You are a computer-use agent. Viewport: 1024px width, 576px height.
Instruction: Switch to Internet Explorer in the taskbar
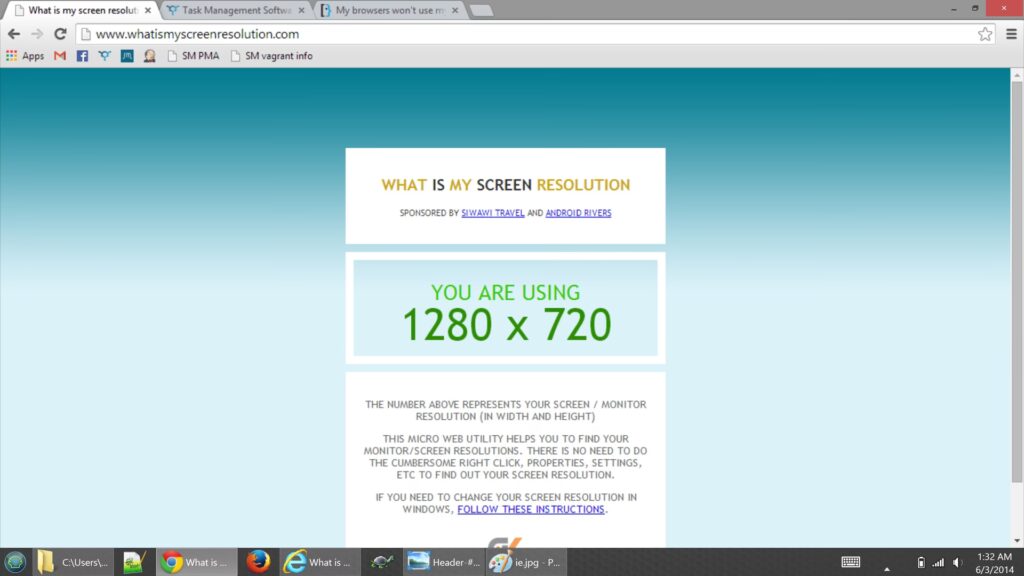[x=318, y=562]
